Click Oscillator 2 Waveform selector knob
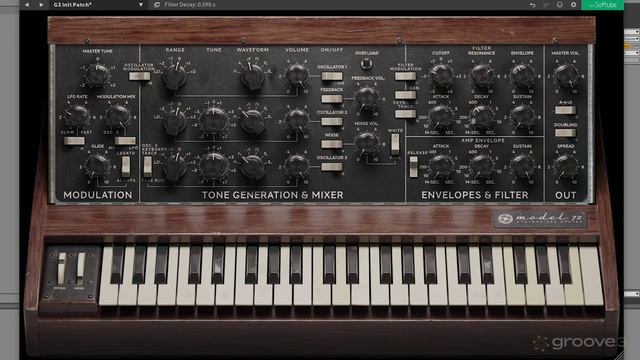The width and height of the screenshot is (640, 360). (252, 122)
